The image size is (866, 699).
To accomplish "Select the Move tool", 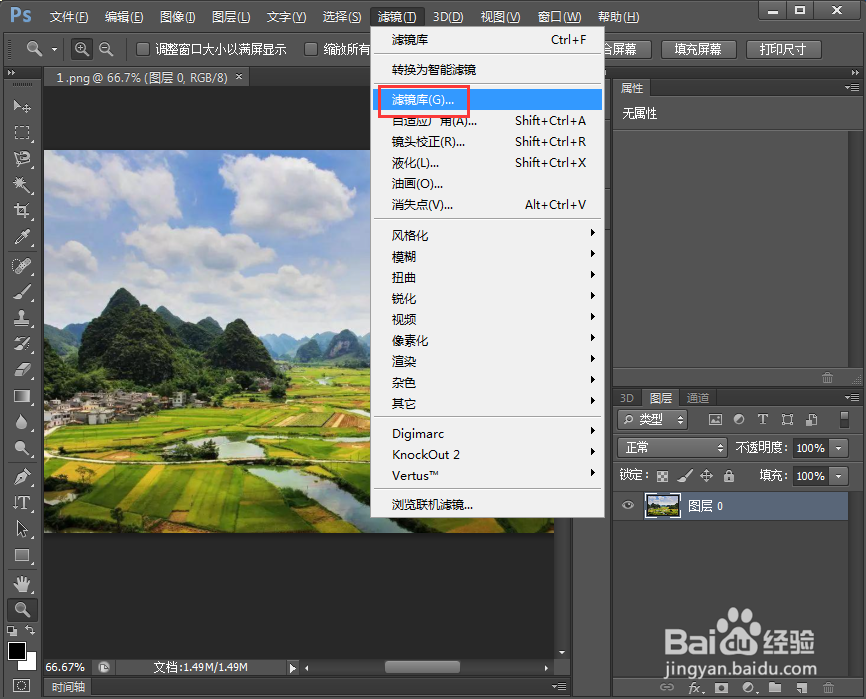I will (x=22, y=105).
